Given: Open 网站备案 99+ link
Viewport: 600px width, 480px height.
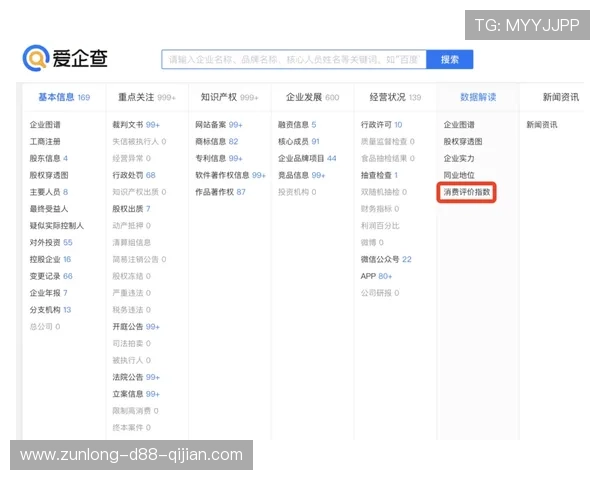Looking at the screenshot, I should pos(218,125).
